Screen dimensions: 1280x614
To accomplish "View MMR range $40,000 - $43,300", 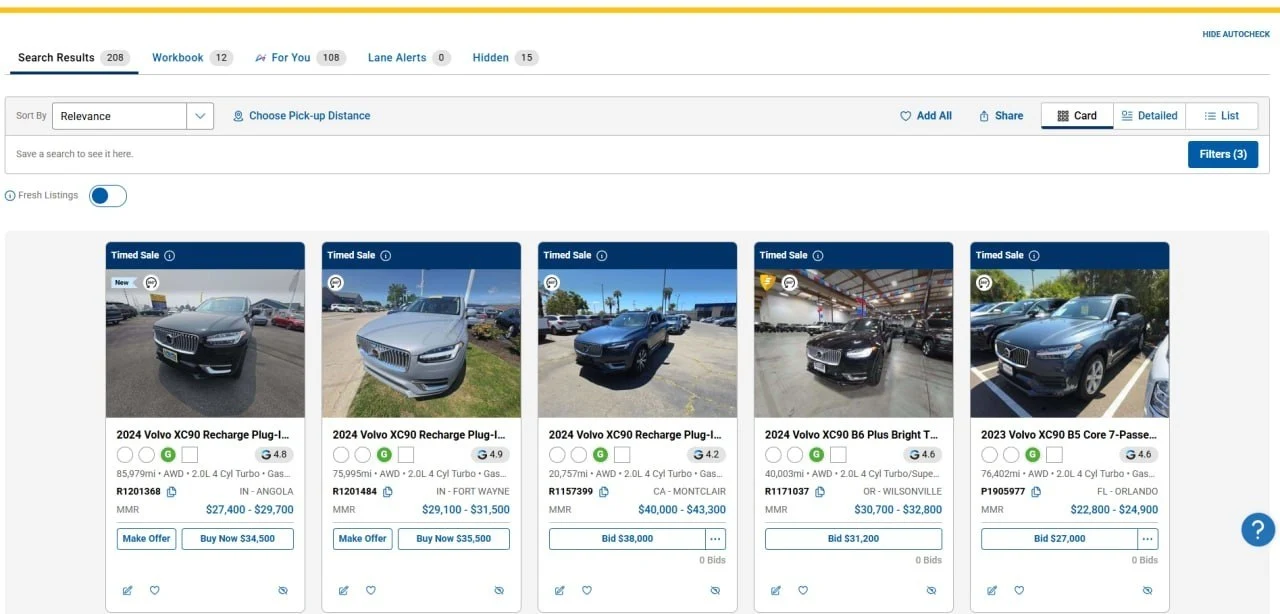I will pos(682,510).
